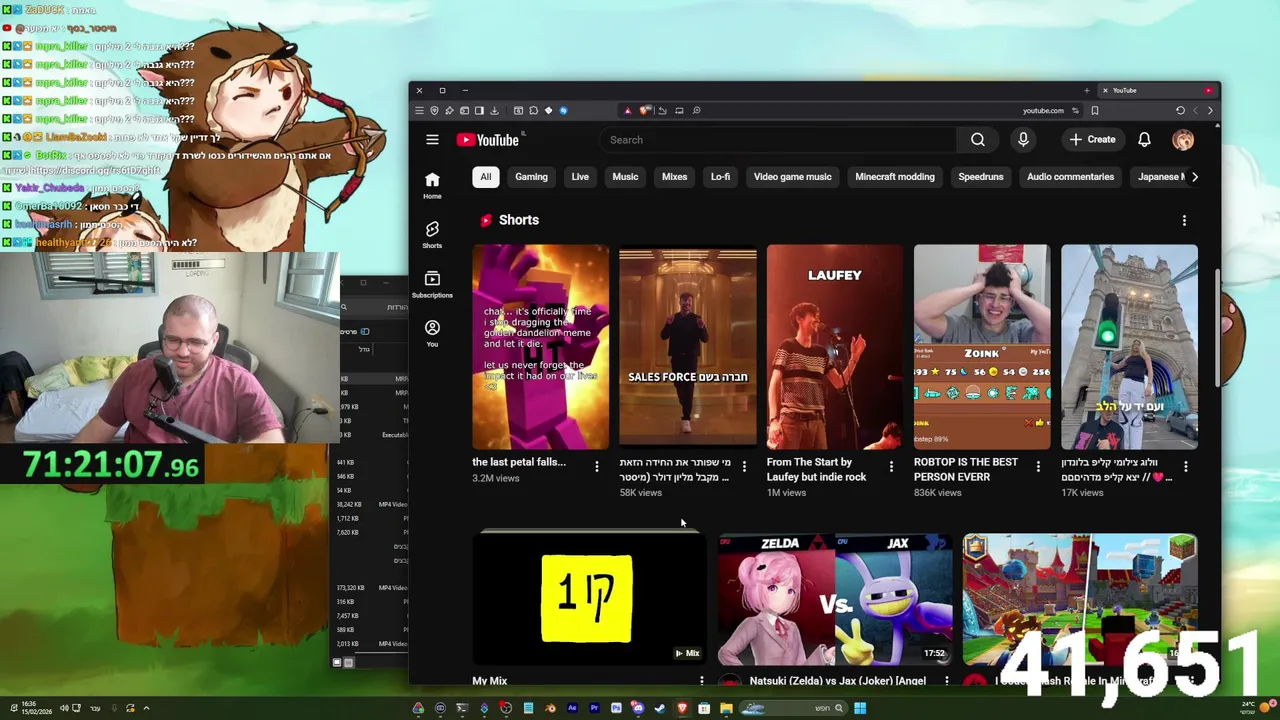The image size is (1280, 720).
Task: Open the My Mix title link
Action: [490, 681]
